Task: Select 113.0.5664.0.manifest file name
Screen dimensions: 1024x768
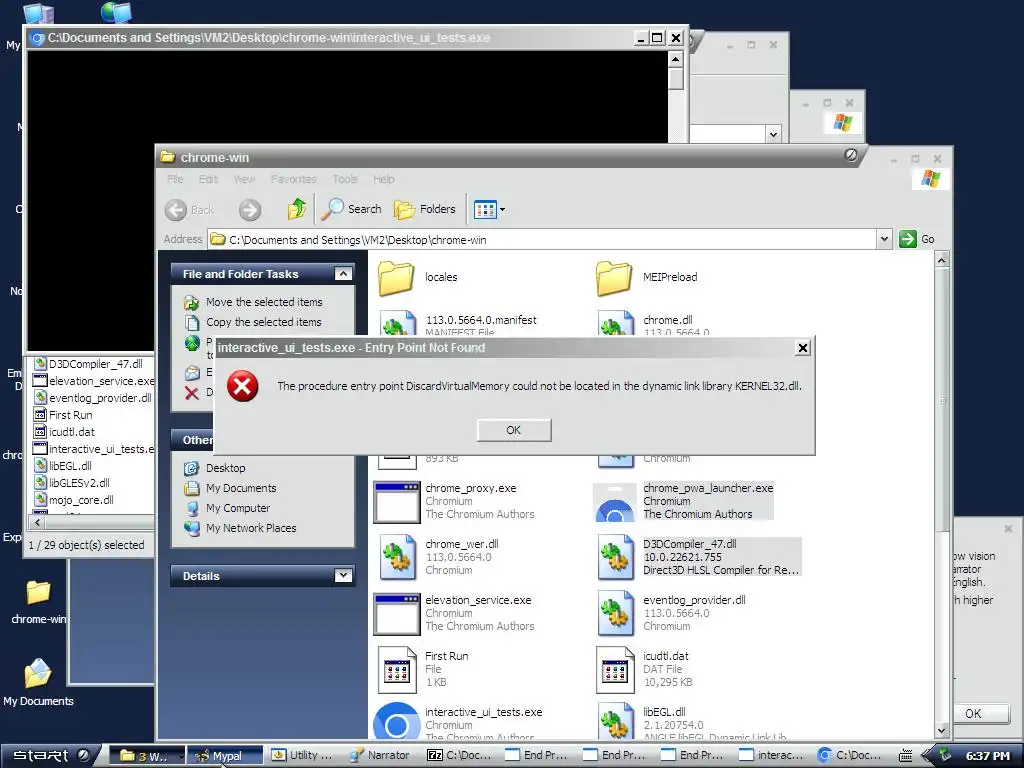Action: pos(481,320)
